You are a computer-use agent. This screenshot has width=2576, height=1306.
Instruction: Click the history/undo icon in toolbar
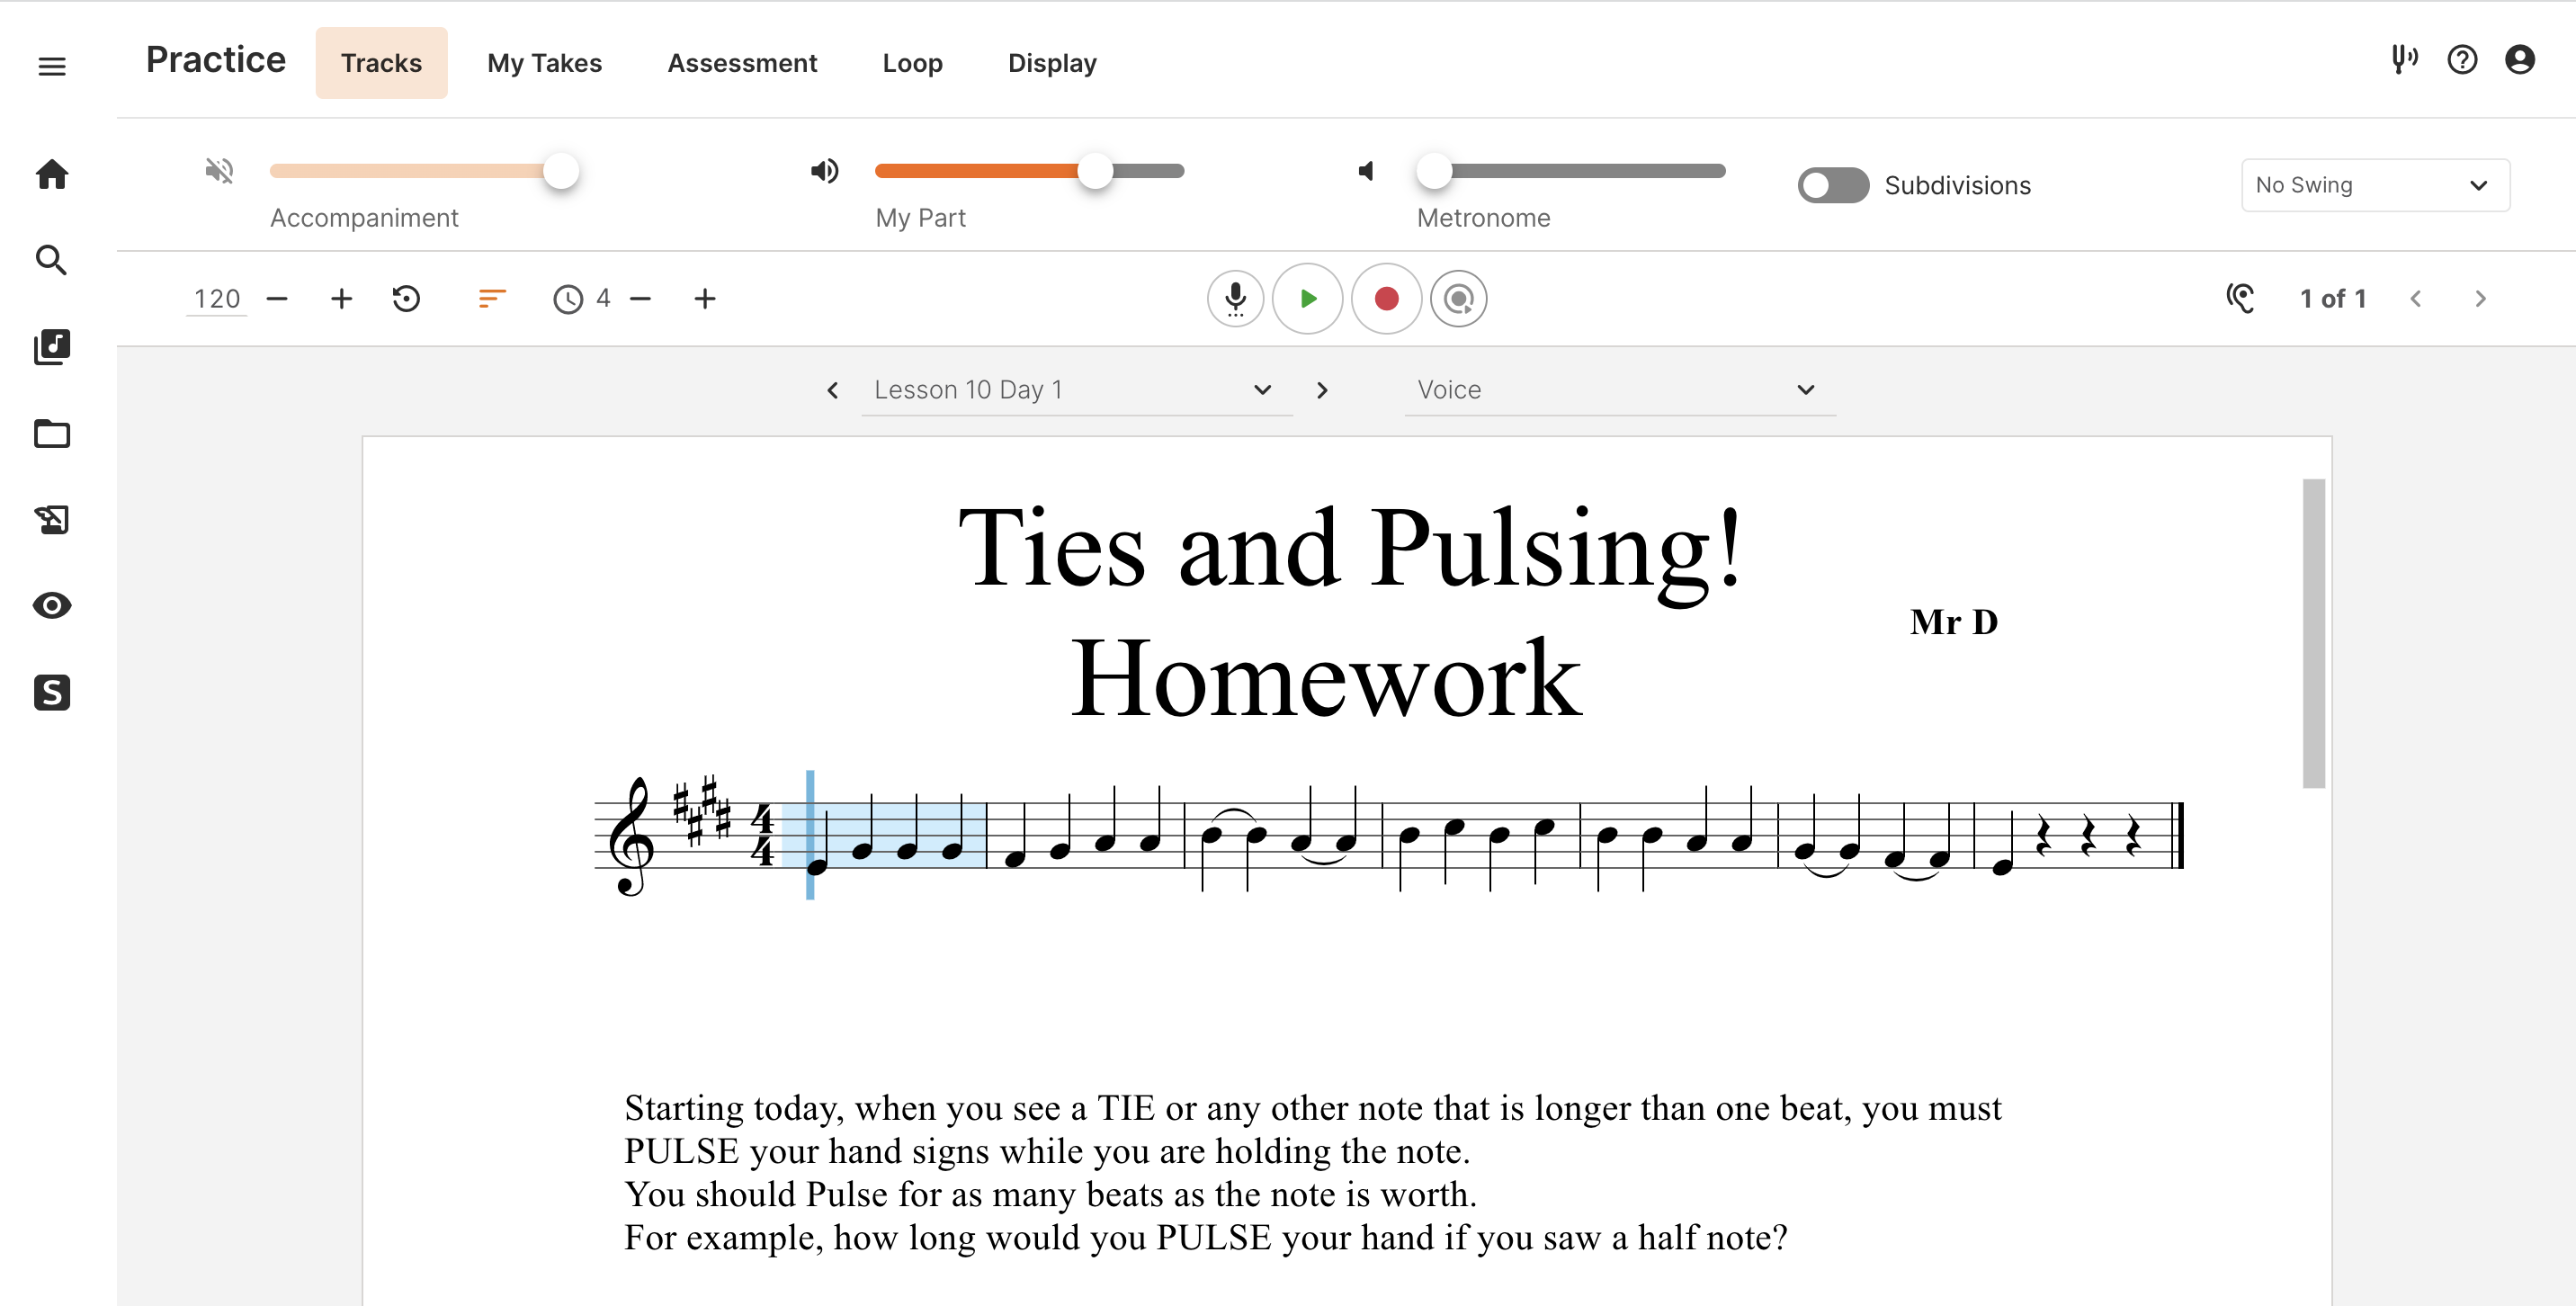(x=407, y=300)
